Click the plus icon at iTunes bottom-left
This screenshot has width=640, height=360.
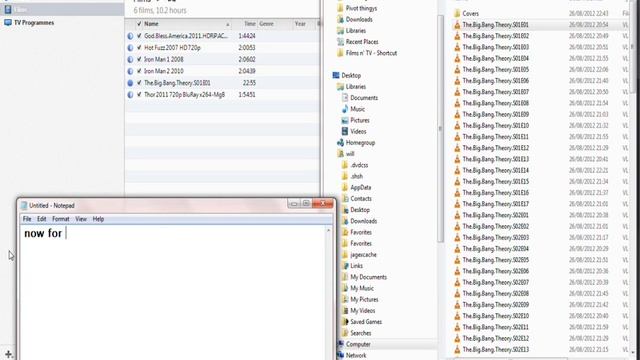9,355
